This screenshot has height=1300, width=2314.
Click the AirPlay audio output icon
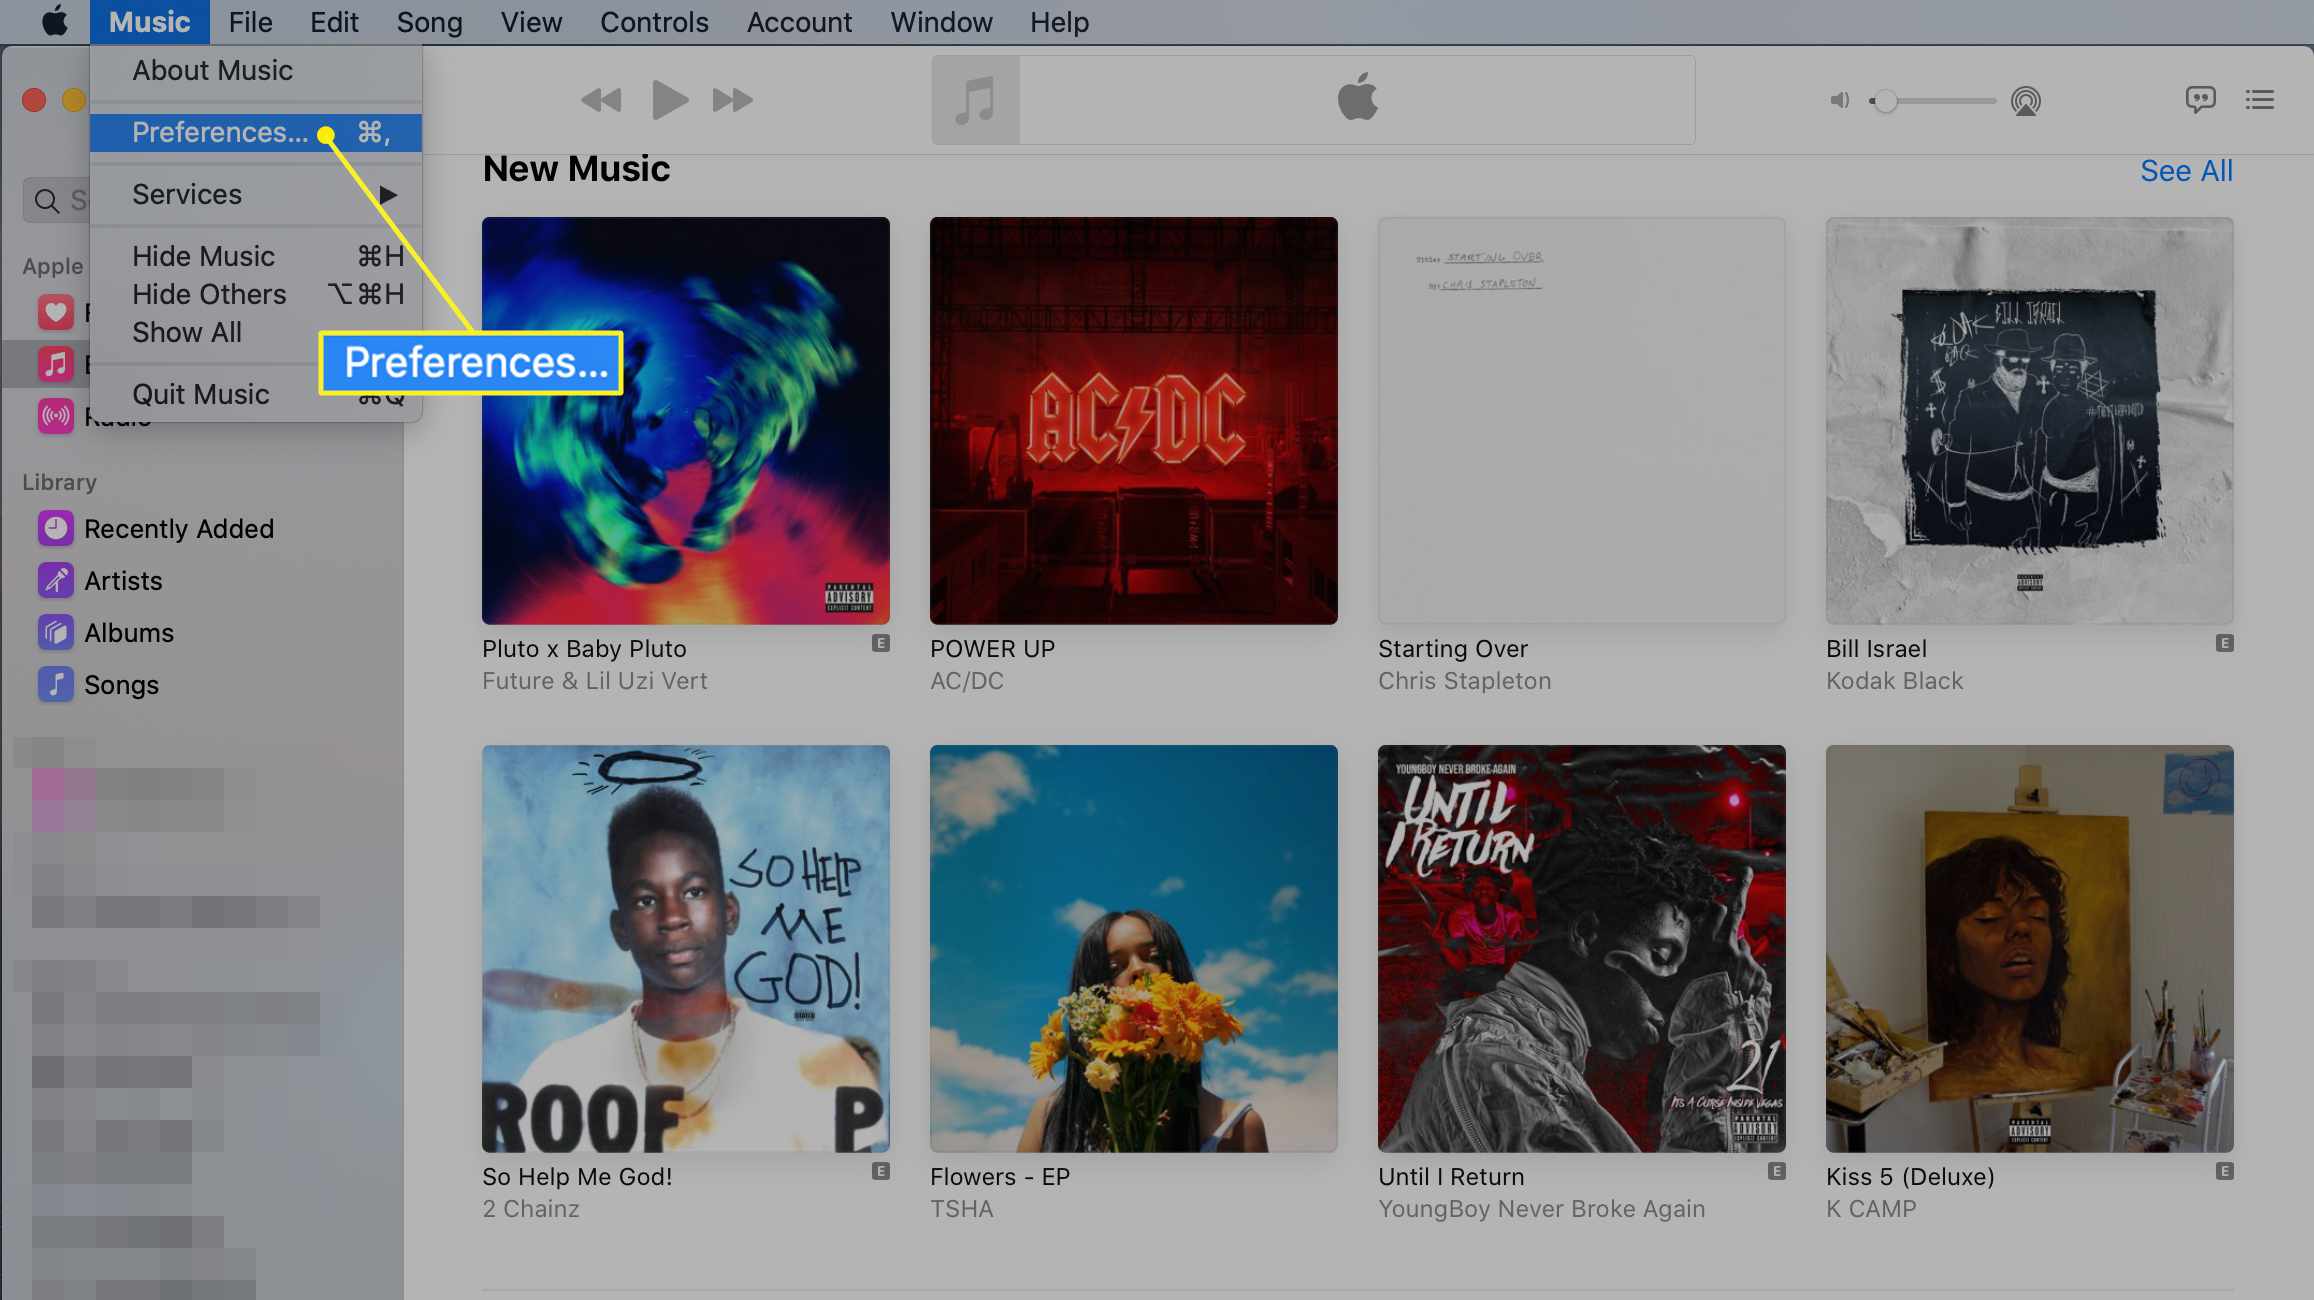pyautogui.click(x=2026, y=100)
